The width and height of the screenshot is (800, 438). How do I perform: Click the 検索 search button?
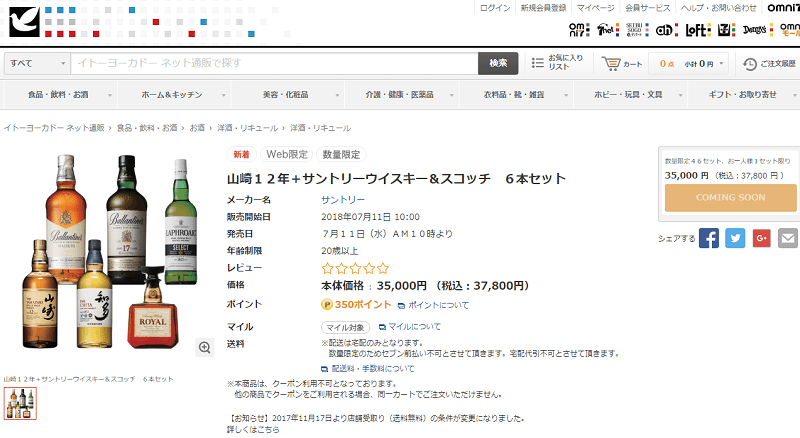(498, 63)
